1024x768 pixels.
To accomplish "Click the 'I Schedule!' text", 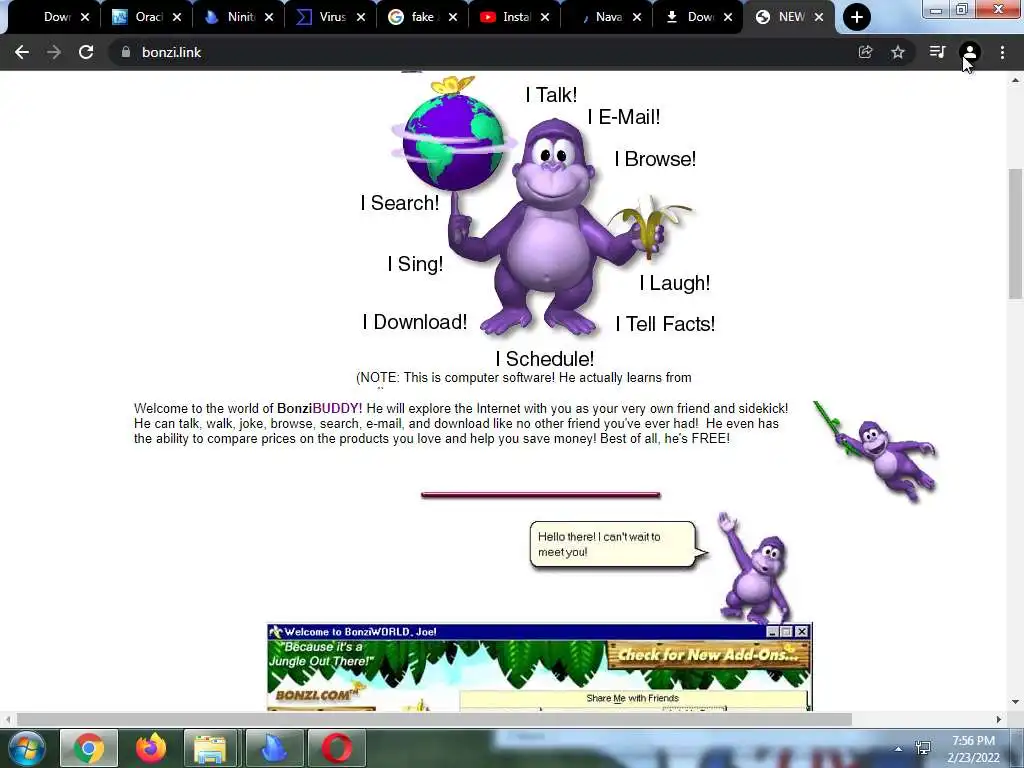I will (545, 359).
